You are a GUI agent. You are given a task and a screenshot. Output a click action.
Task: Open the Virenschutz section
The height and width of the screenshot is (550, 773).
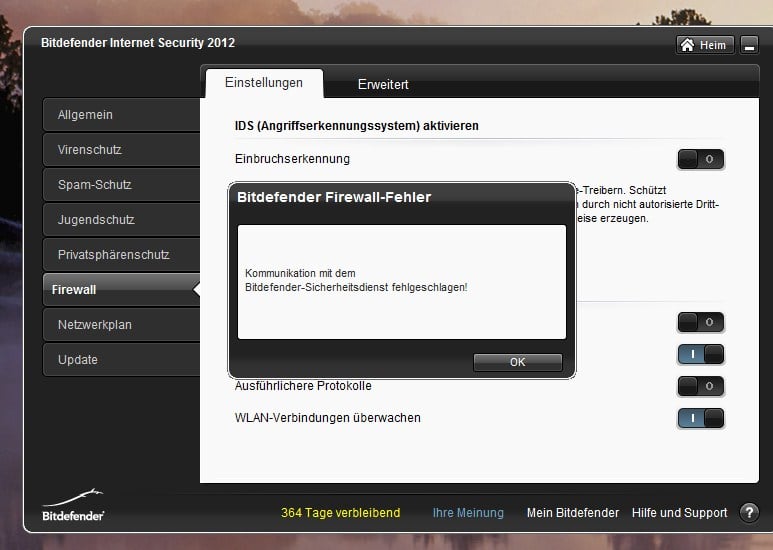(x=121, y=150)
